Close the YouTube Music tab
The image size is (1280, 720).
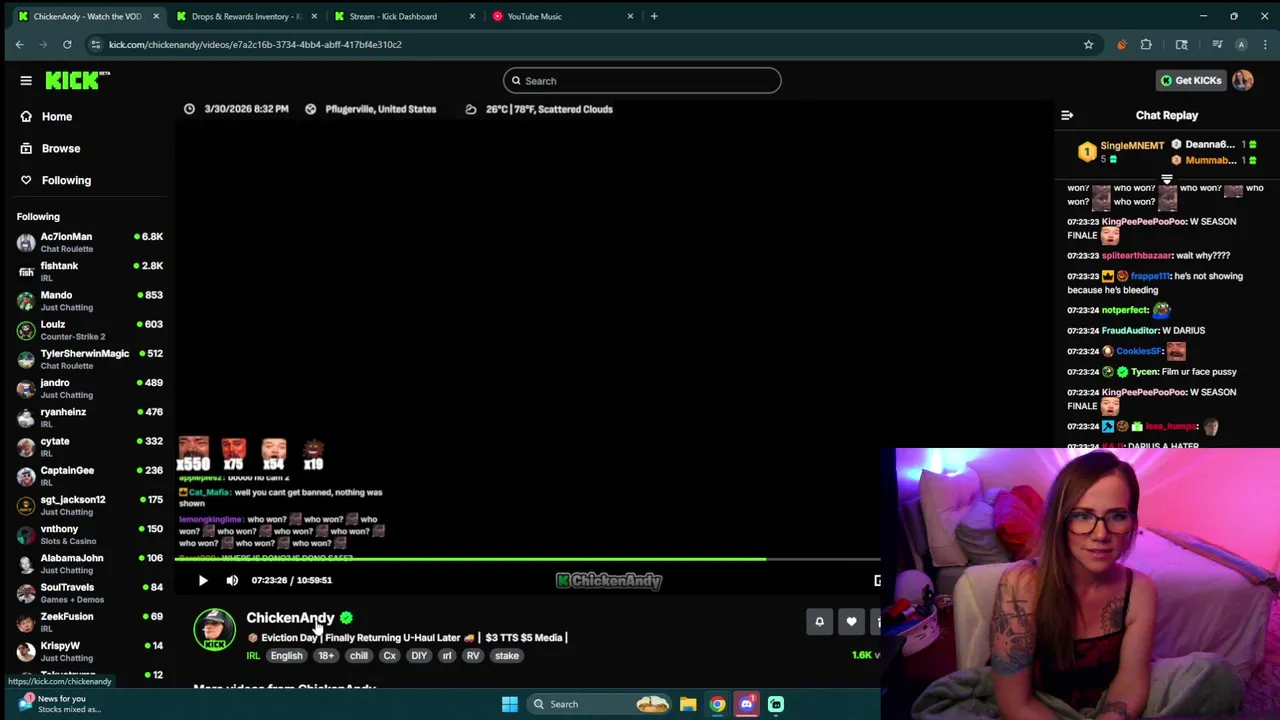(630, 16)
